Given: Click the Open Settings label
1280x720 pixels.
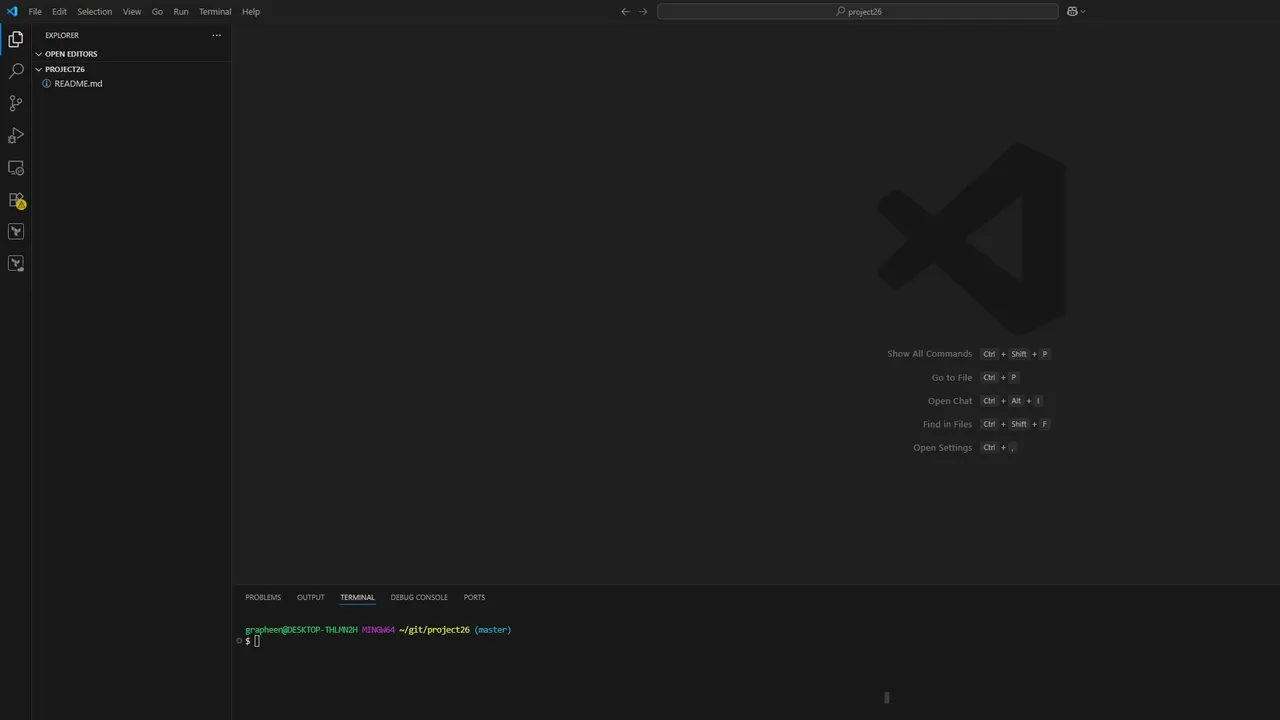Looking at the screenshot, I should (x=942, y=448).
